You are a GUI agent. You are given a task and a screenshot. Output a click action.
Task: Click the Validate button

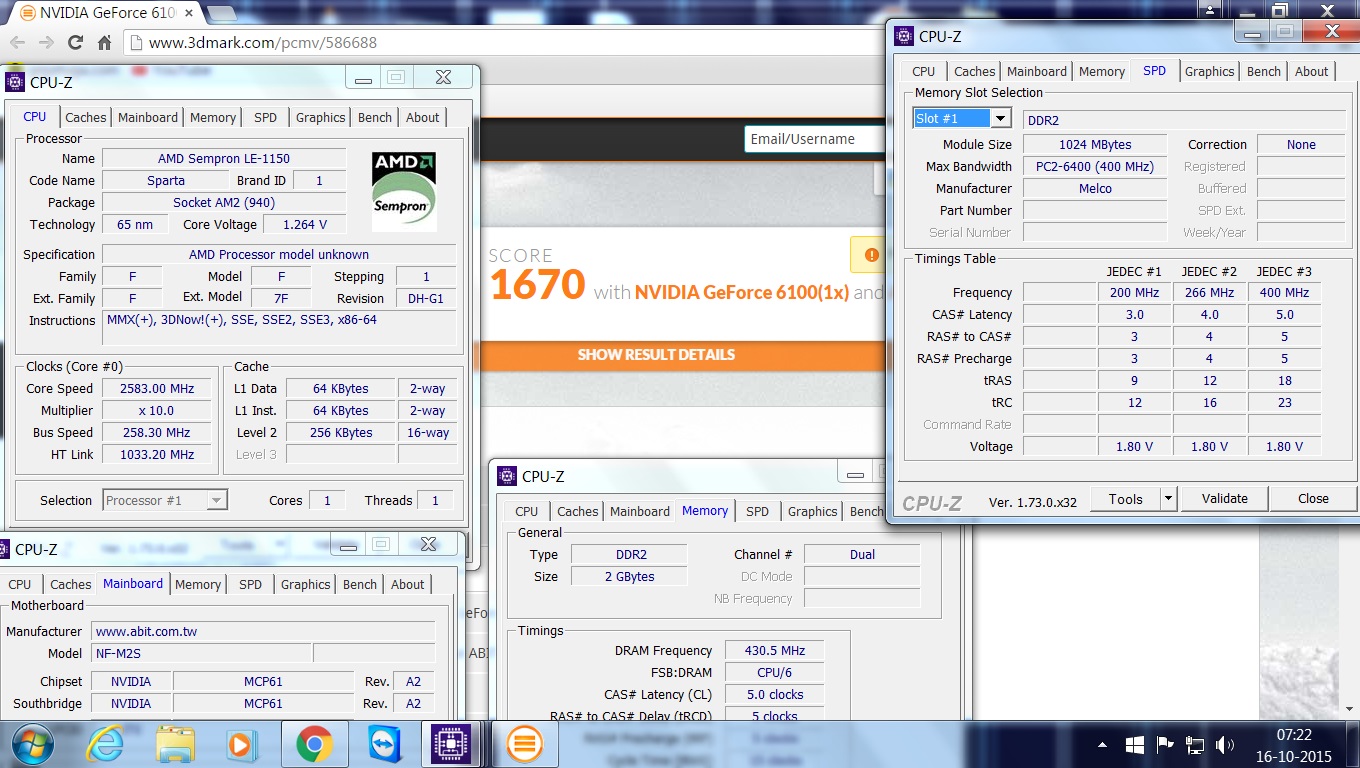pos(1225,498)
